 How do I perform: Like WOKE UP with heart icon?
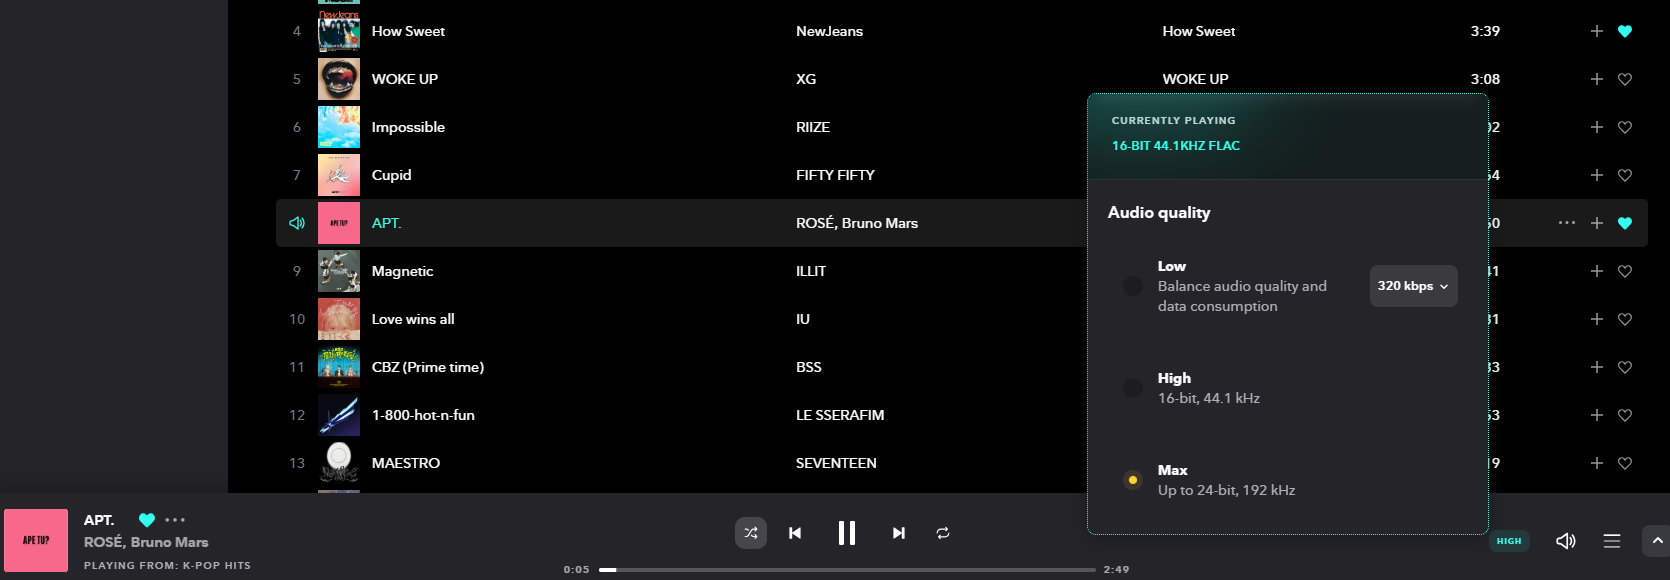pos(1625,79)
